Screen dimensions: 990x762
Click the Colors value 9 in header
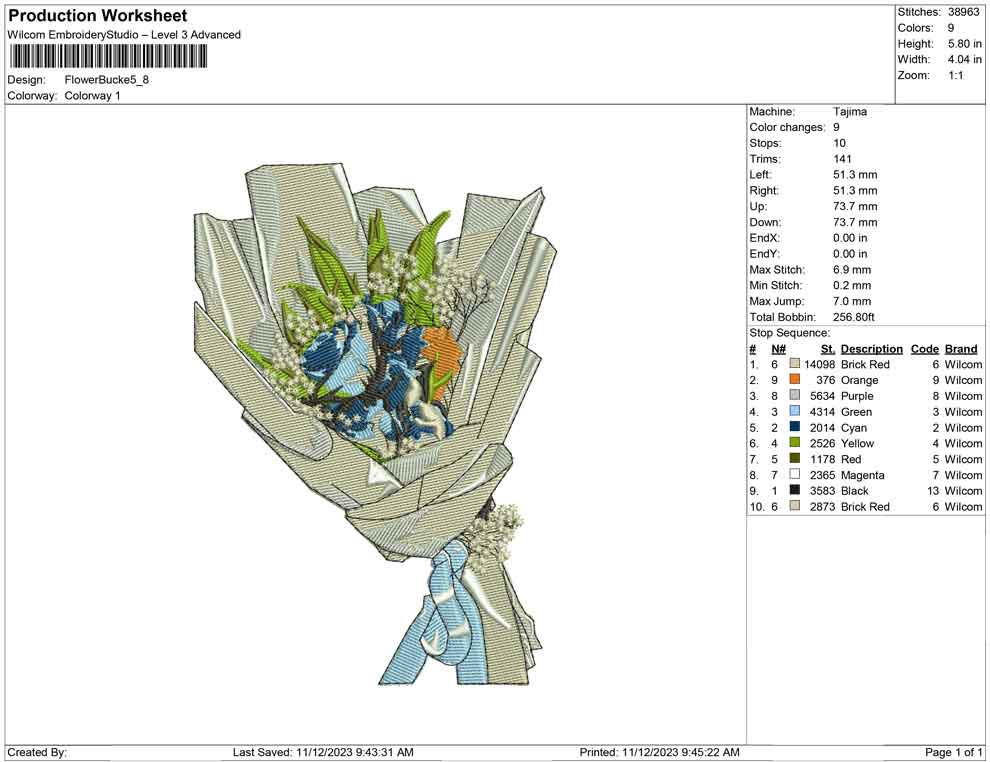(x=950, y=28)
